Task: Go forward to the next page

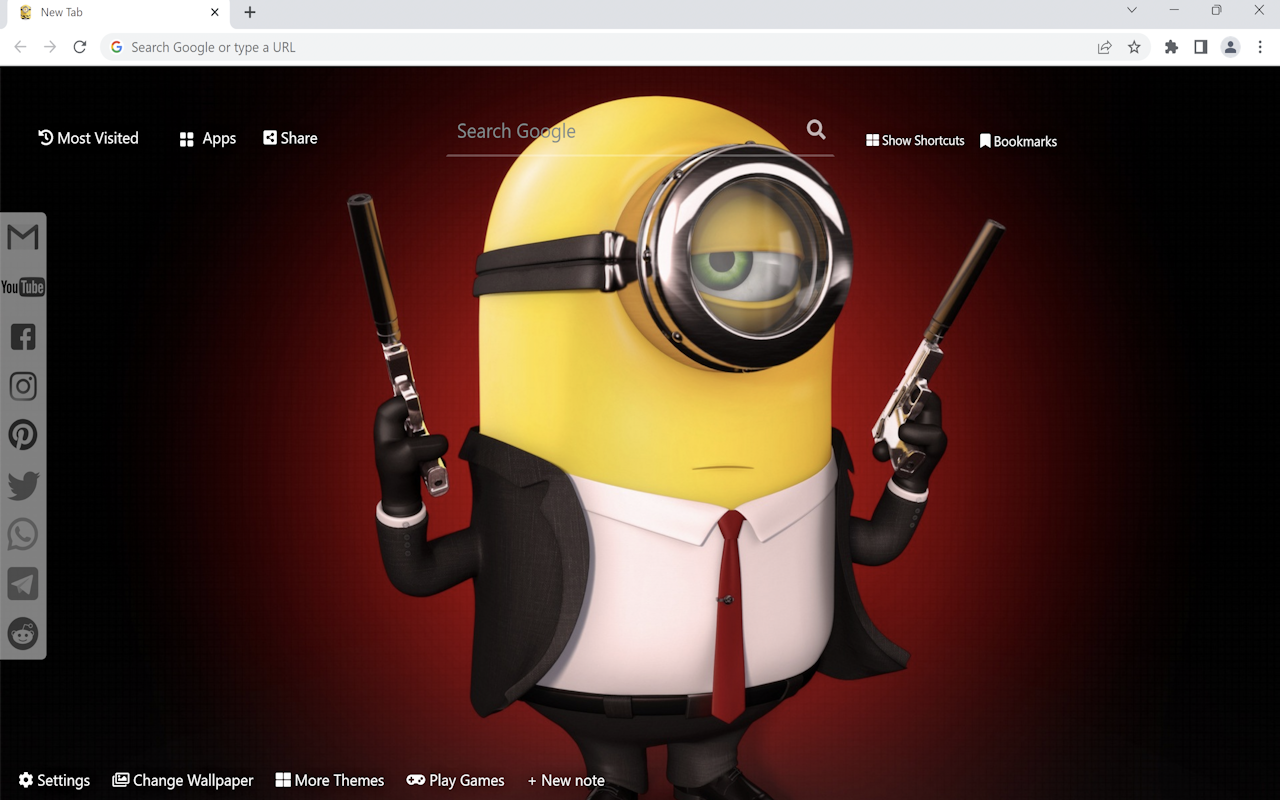Action: [x=50, y=47]
